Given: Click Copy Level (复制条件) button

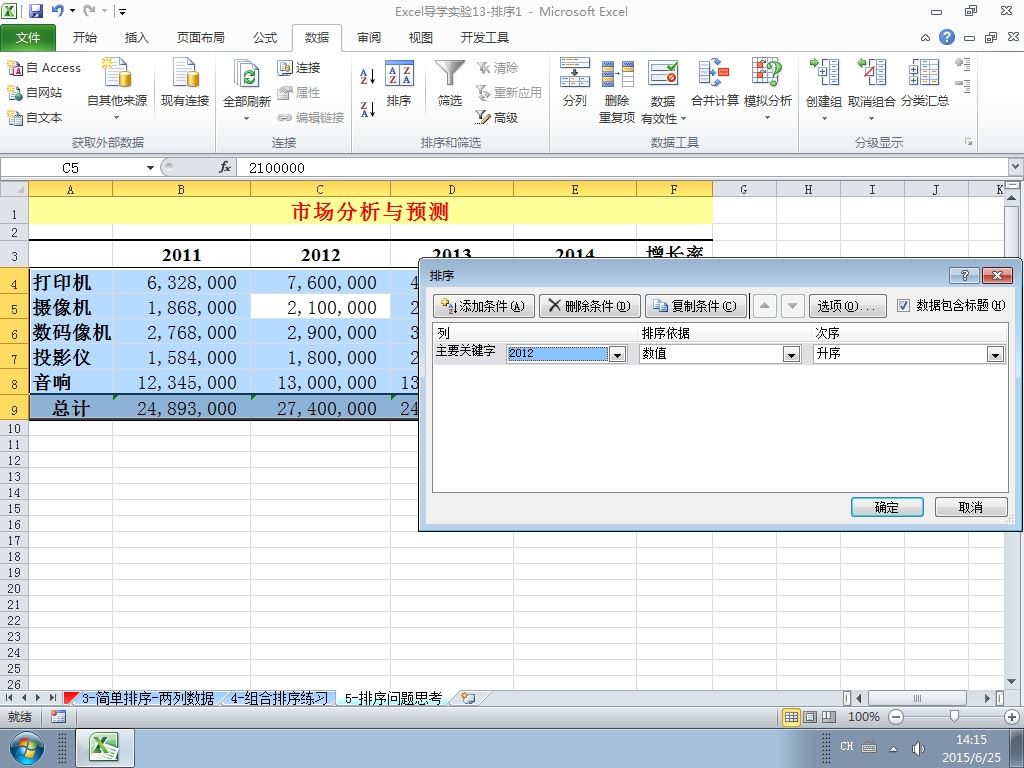Looking at the screenshot, I should (696, 306).
